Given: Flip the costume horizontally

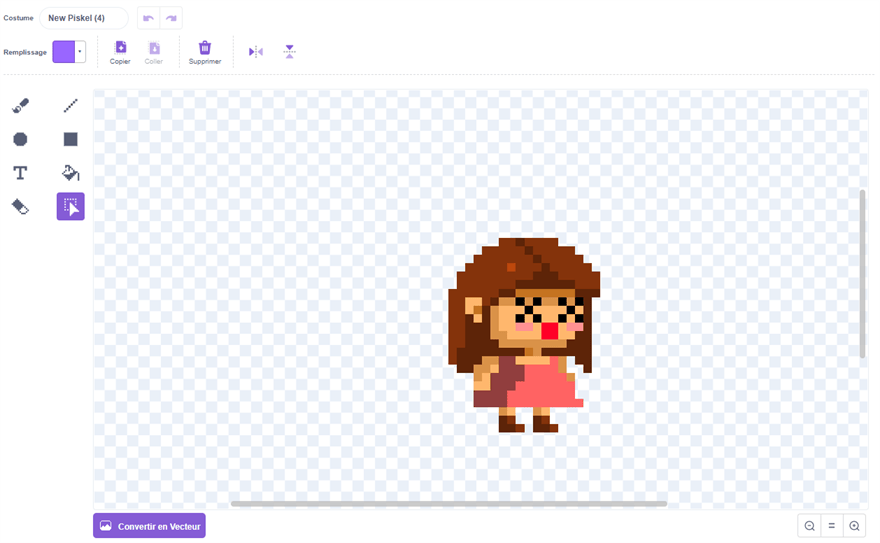Looking at the screenshot, I should click(x=256, y=52).
